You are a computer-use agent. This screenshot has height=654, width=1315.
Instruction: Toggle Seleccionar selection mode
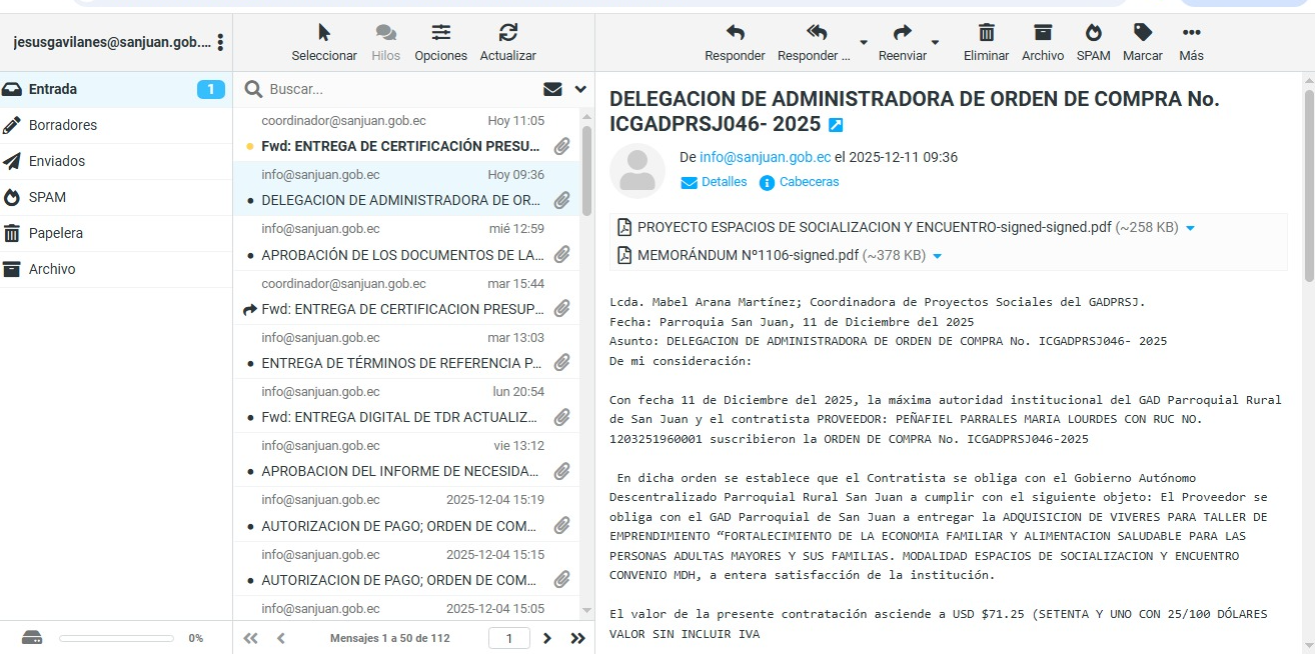click(x=324, y=34)
